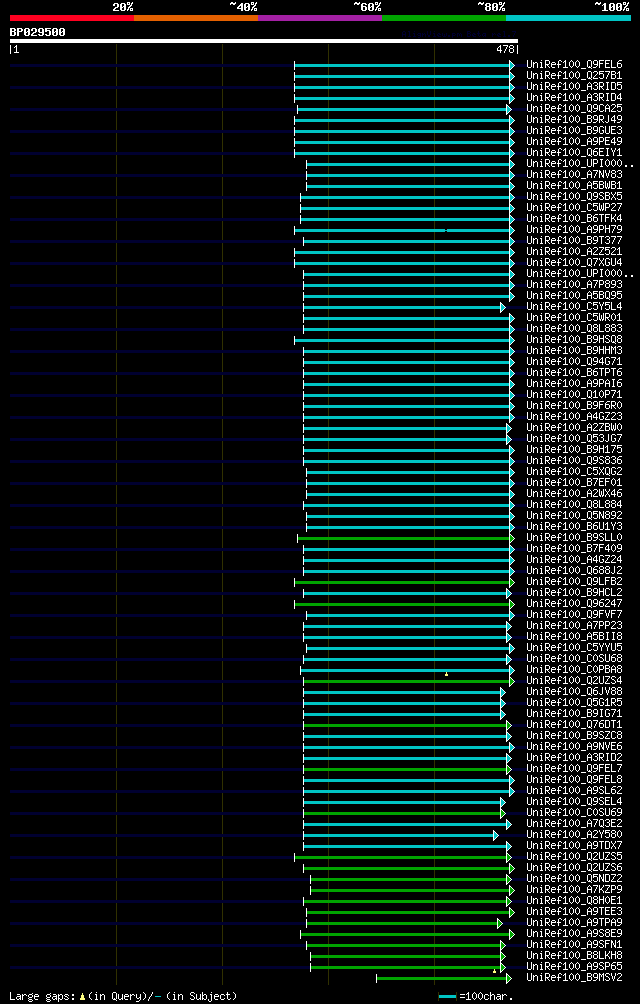640x1004 pixels.
Task: Select the UniRef100_C5WP27 entry
Action: 574,207
